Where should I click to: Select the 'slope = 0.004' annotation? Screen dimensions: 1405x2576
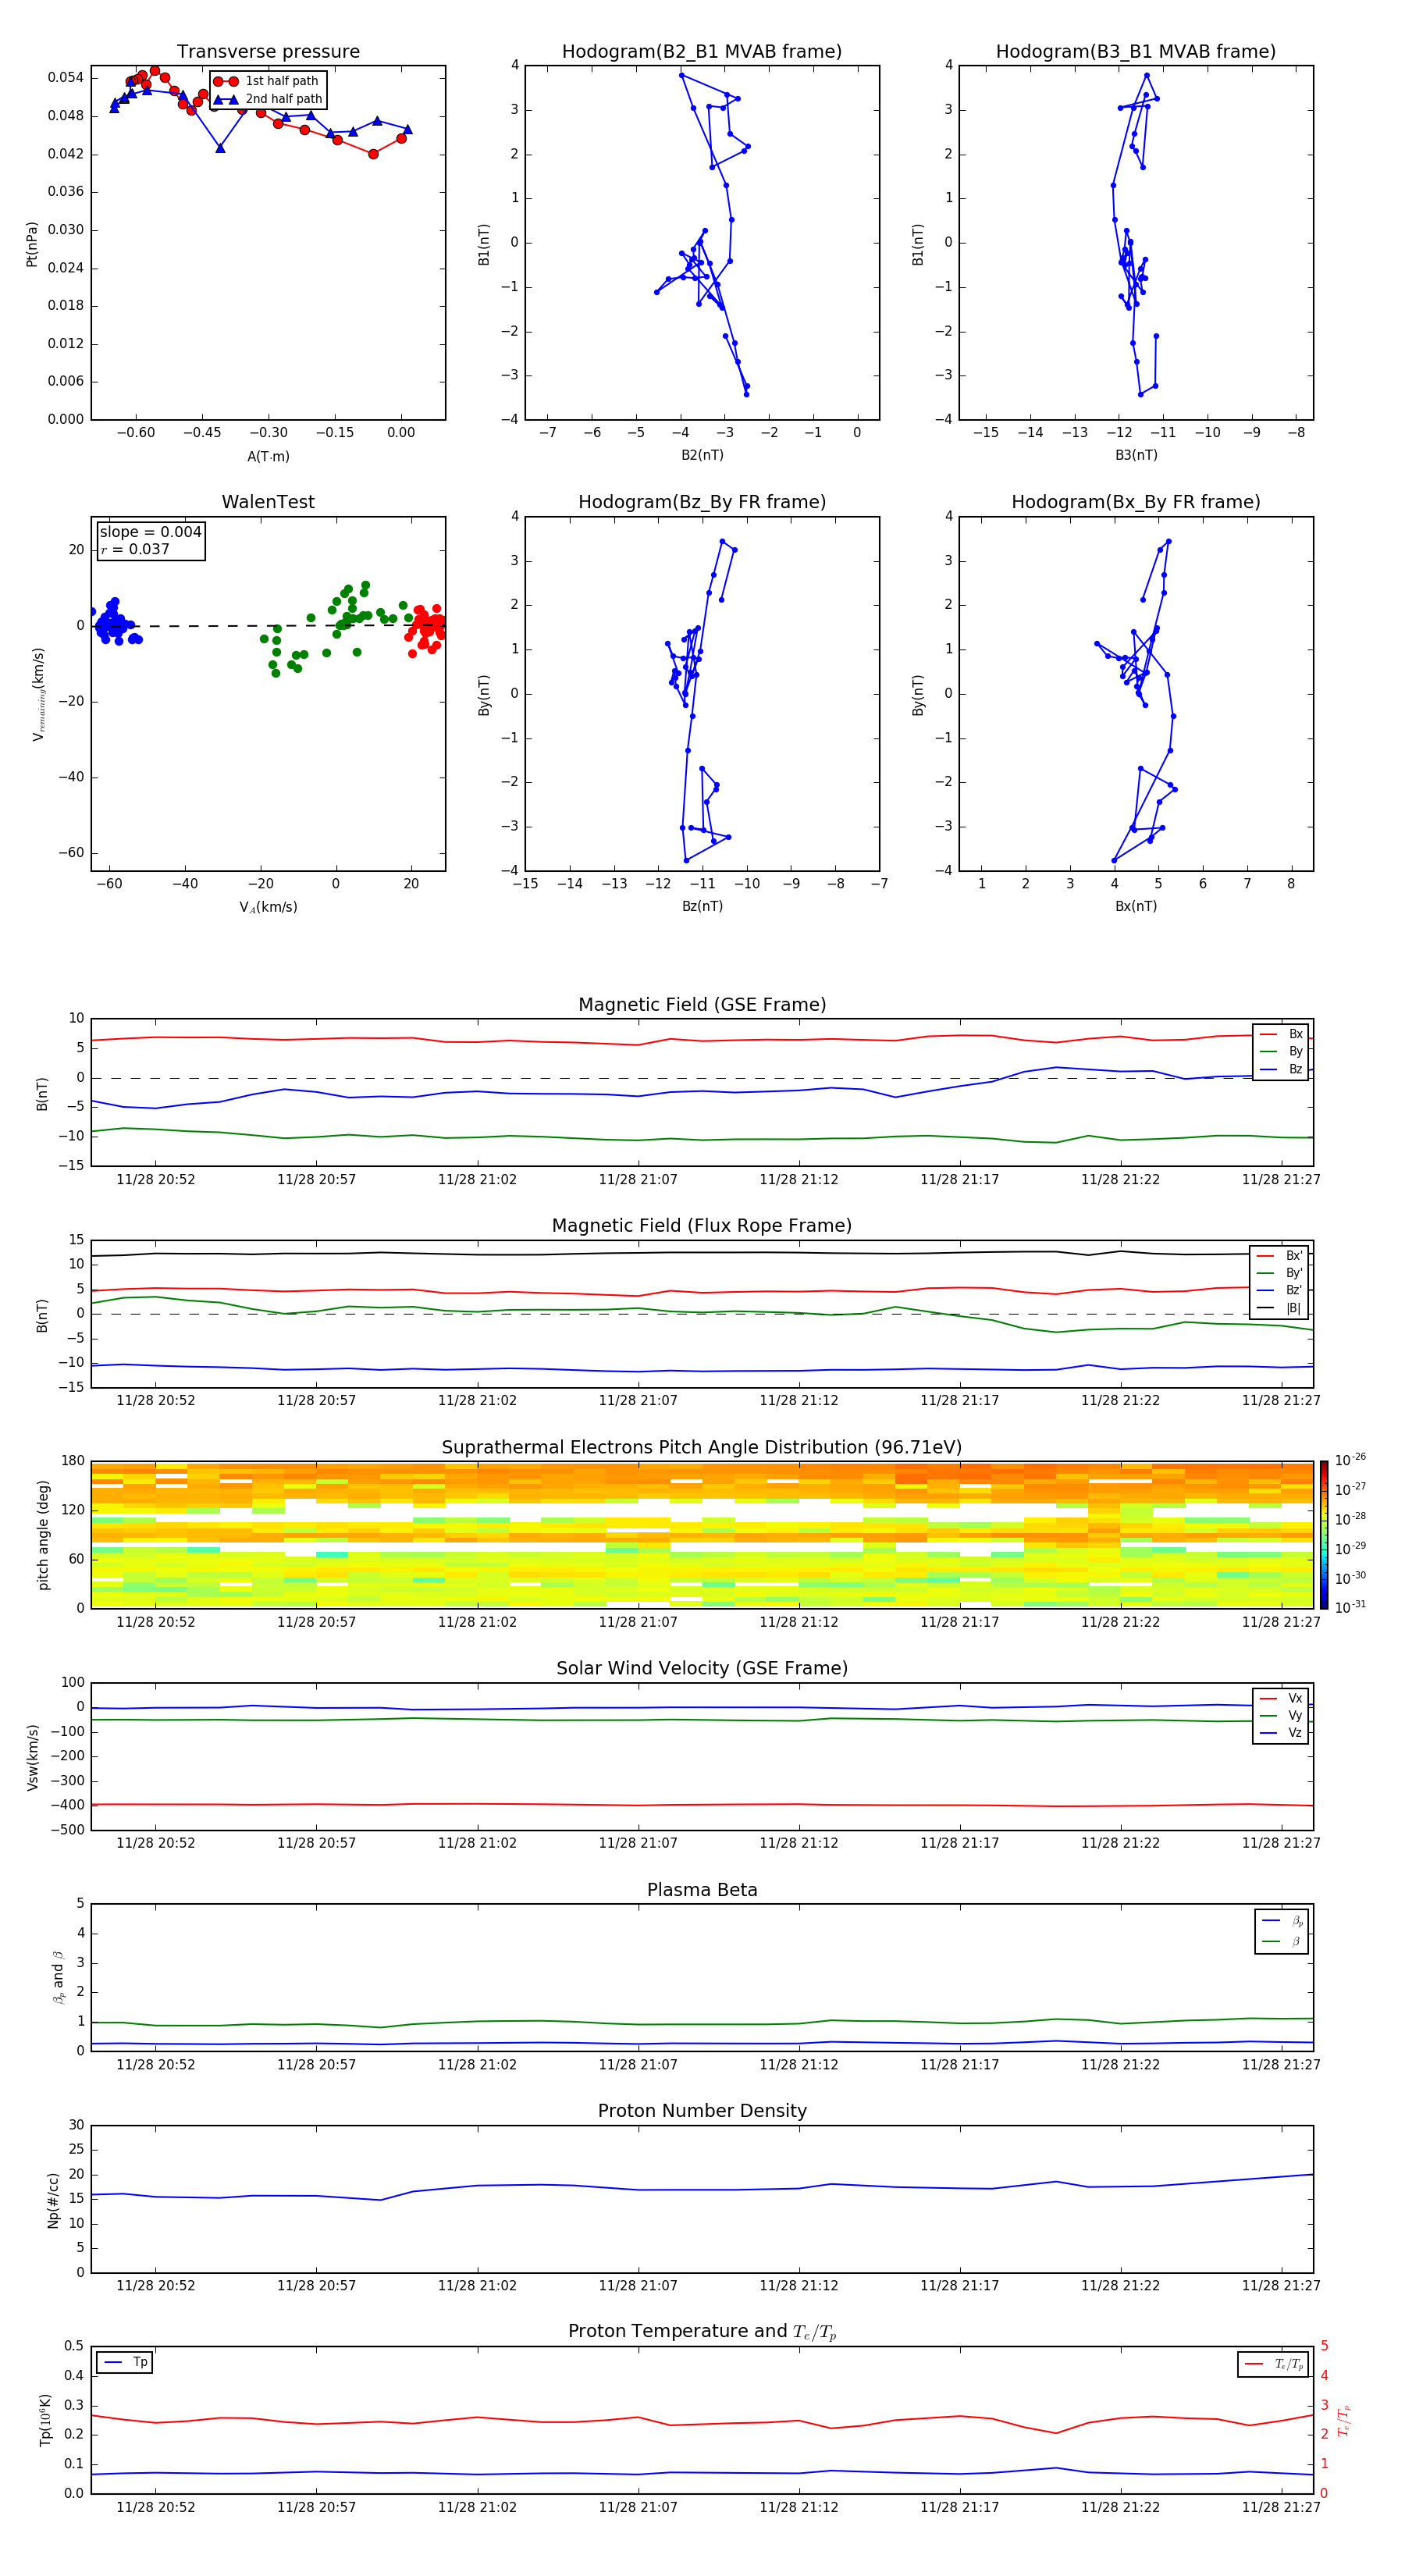[151, 532]
